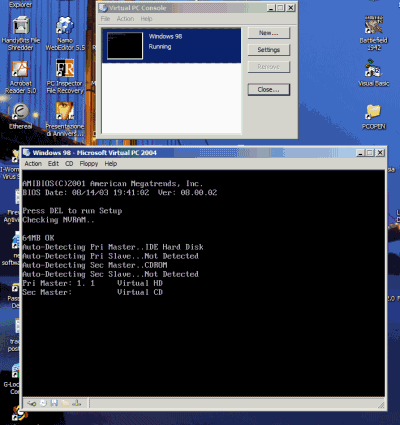Open File menu in Virtual PC Console

point(105,19)
